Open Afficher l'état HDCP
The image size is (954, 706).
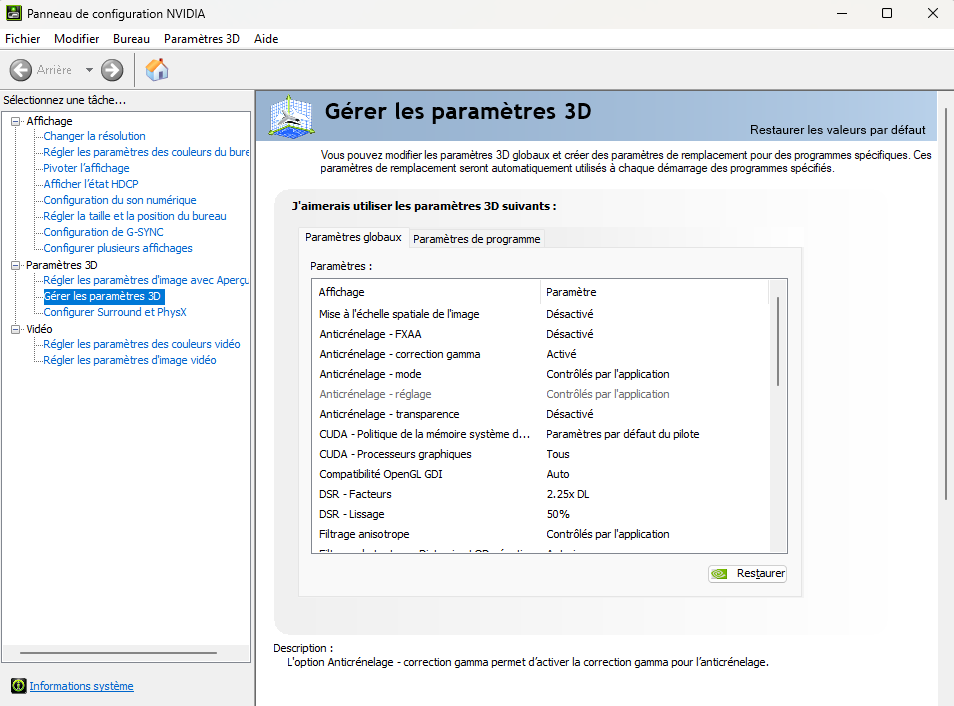point(91,184)
